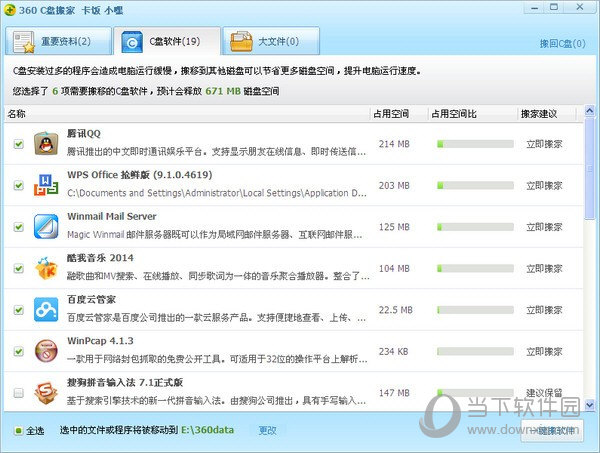The image size is (600, 453).
Task: Enable the 搜狗拼音输入法 checkbox
Action: coord(18,393)
